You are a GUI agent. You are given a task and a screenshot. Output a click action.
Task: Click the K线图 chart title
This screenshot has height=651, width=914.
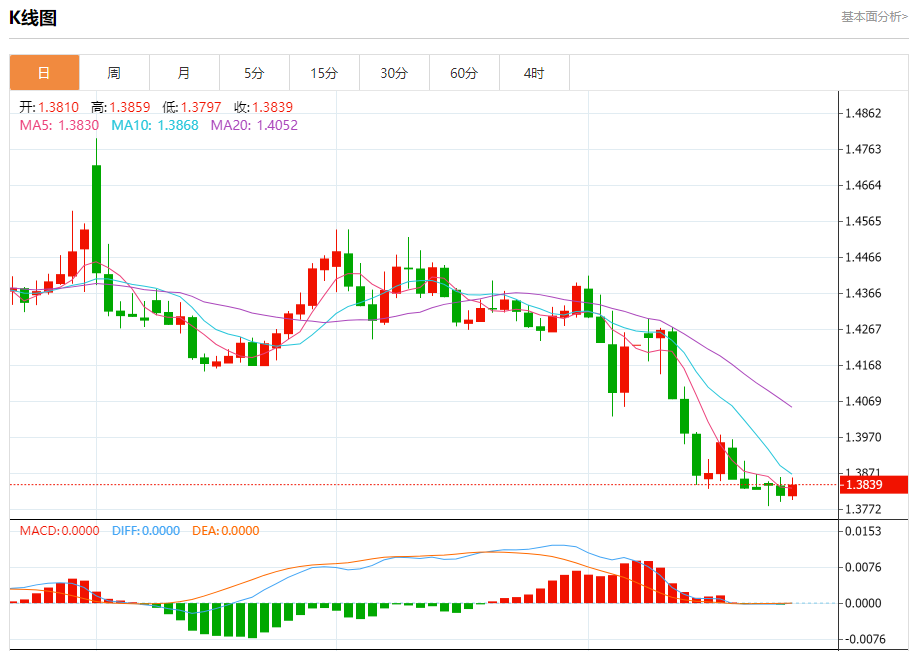33,17
